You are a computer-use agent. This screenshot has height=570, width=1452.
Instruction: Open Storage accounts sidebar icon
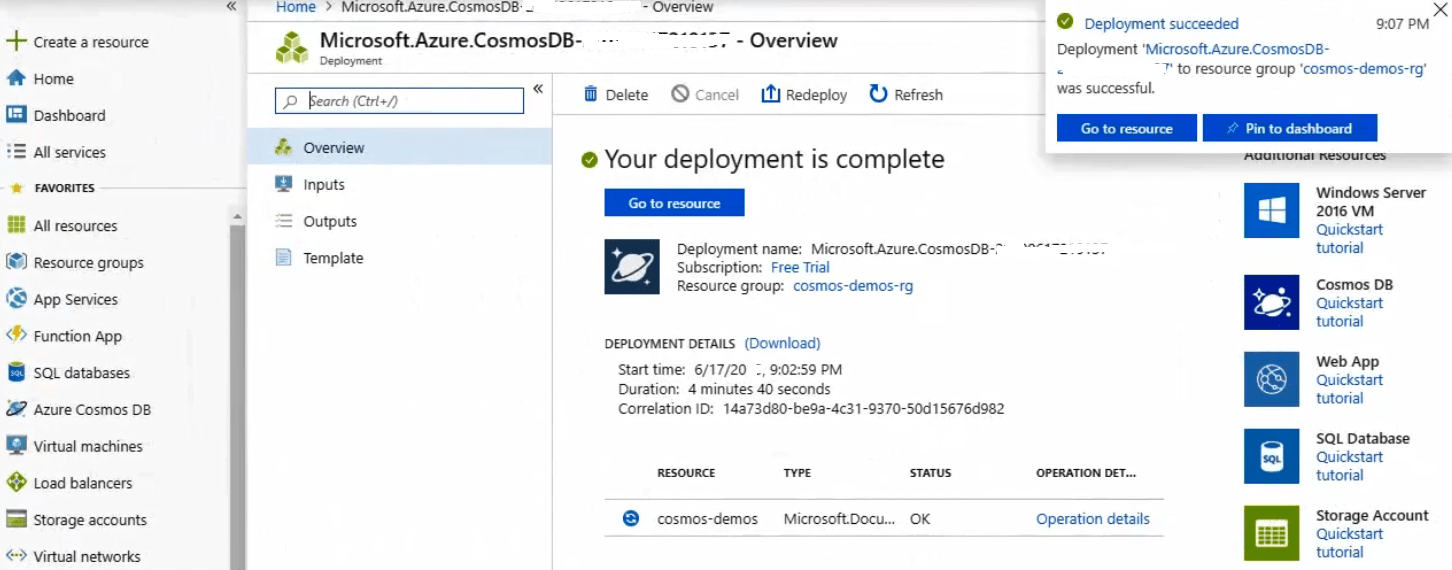16,520
